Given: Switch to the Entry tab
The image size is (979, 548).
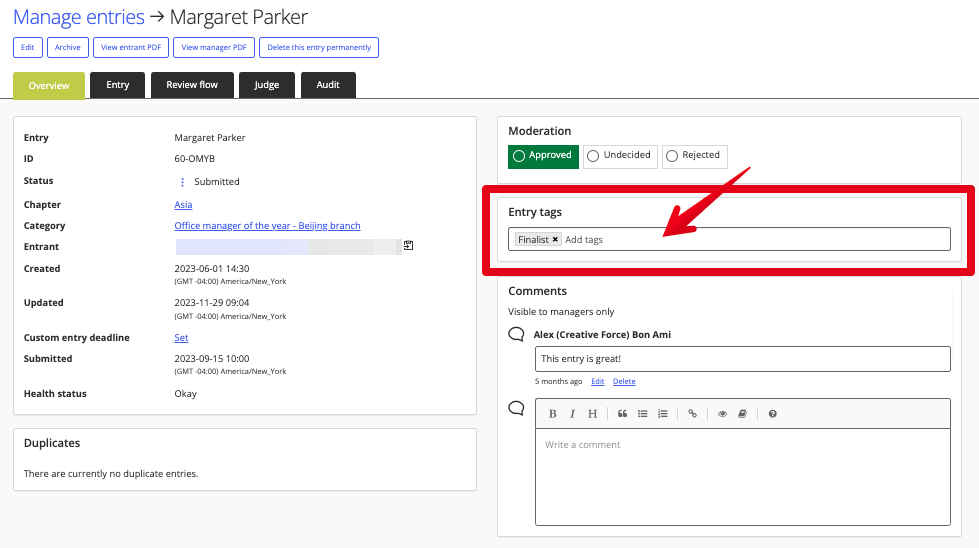Looking at the screenshot, I should coord(117,85).
